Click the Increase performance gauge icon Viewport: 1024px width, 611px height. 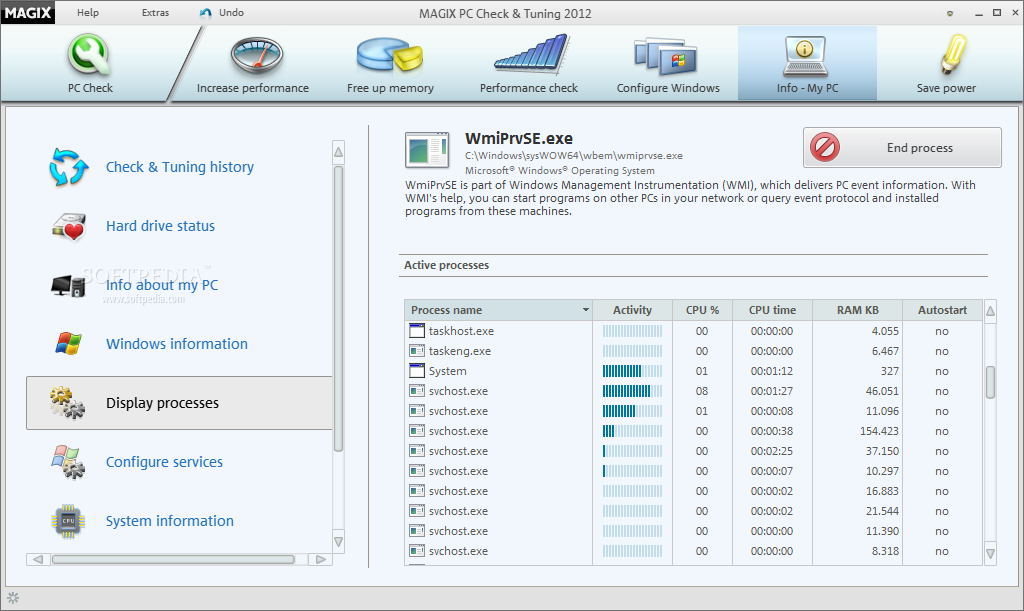click(257, 57)
